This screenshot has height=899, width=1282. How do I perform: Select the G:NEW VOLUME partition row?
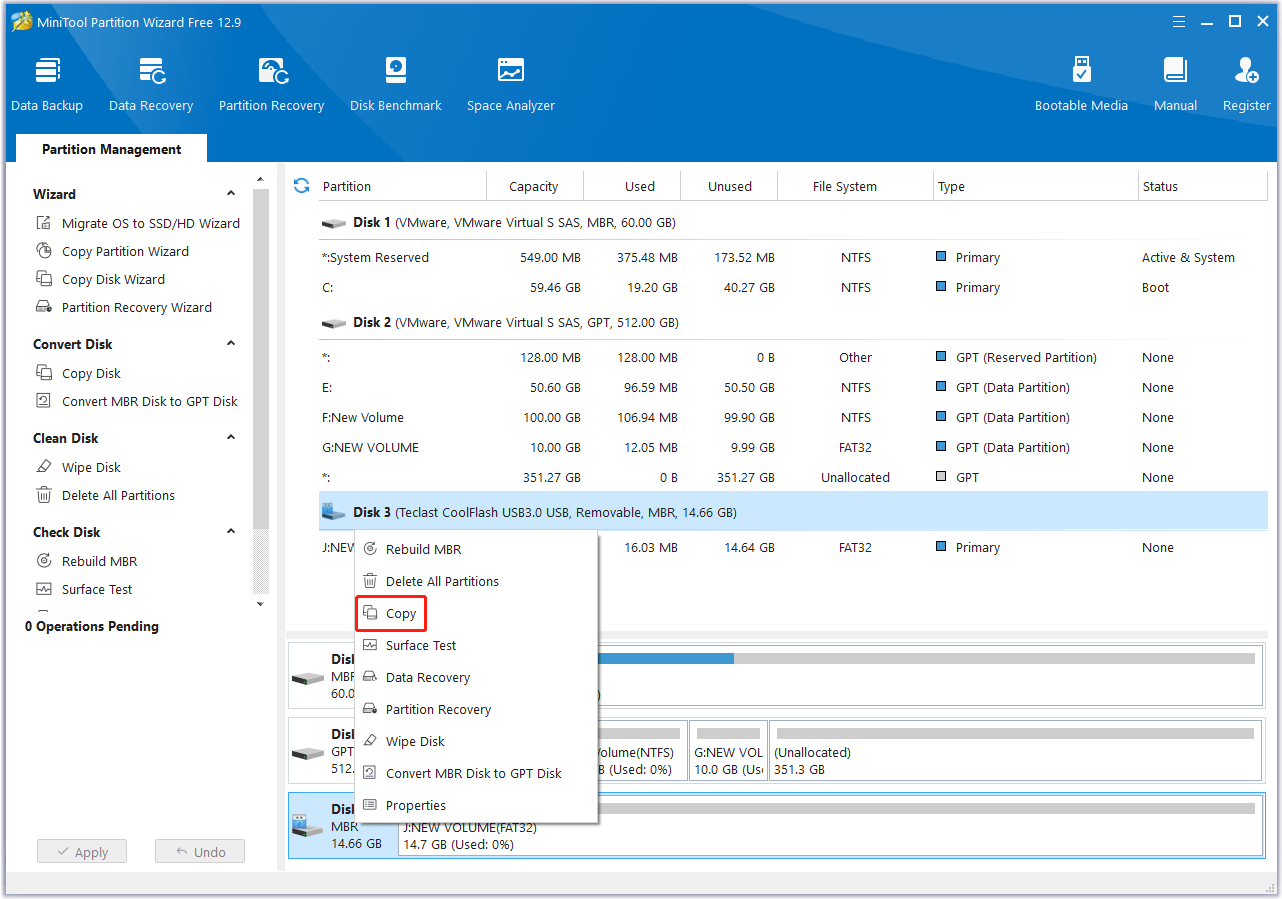[793, 447]
